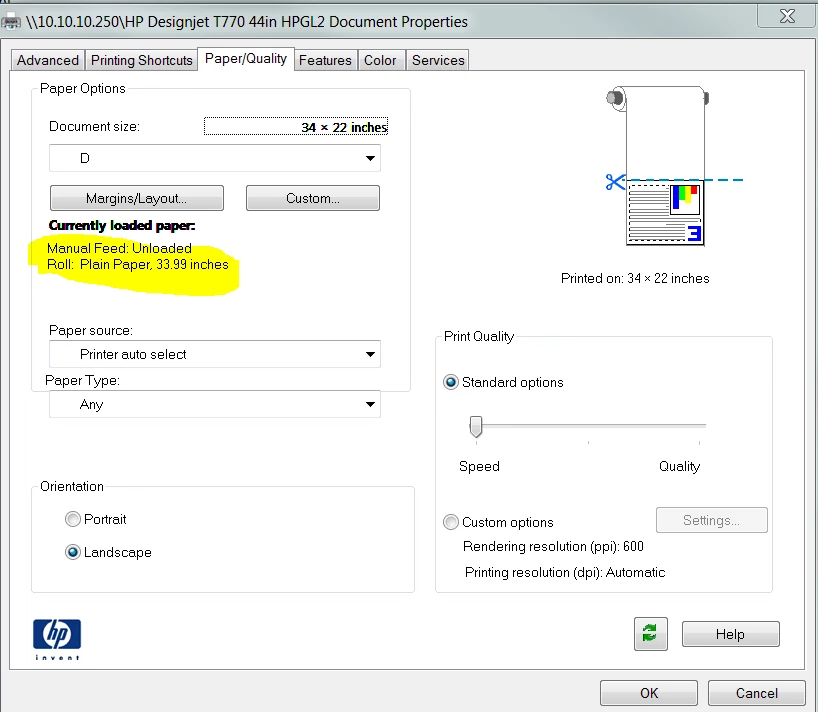Open the document size D dropdown

[x=214, y=158]
